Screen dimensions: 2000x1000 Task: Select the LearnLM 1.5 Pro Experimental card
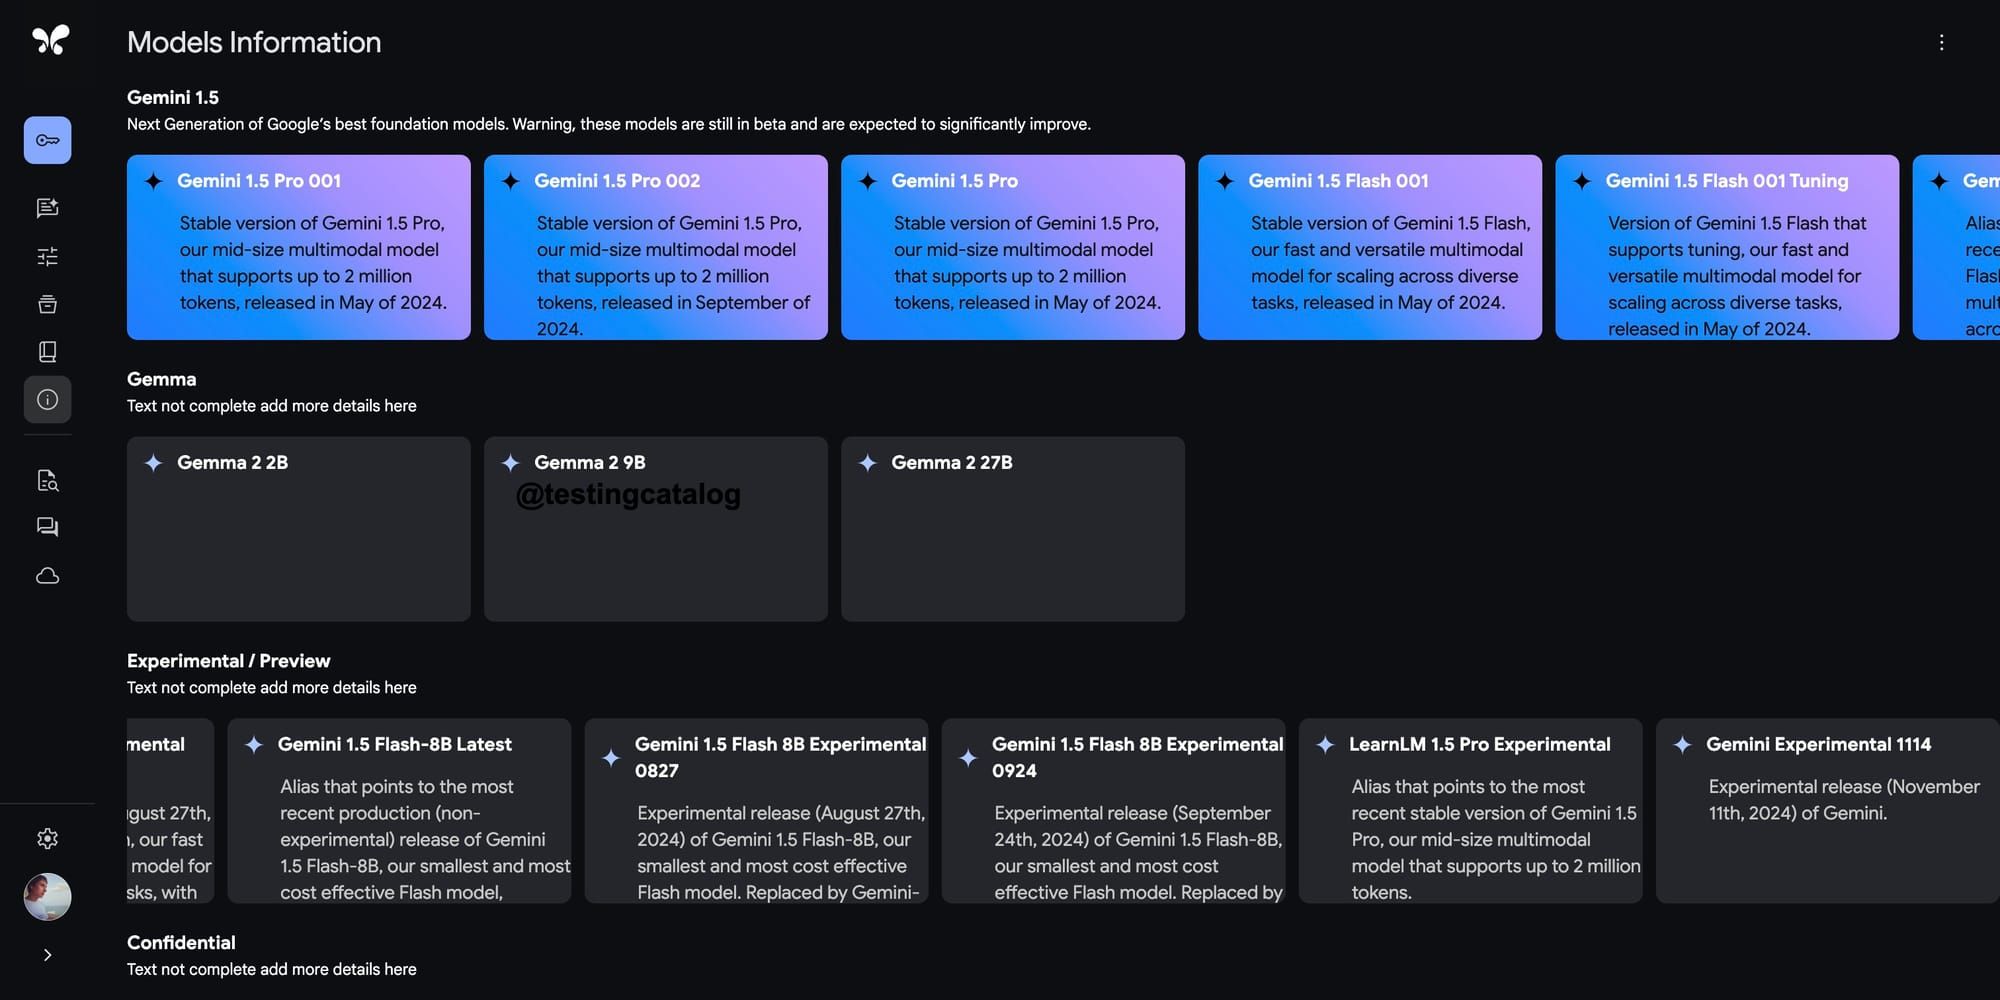tap(1470, 810)
